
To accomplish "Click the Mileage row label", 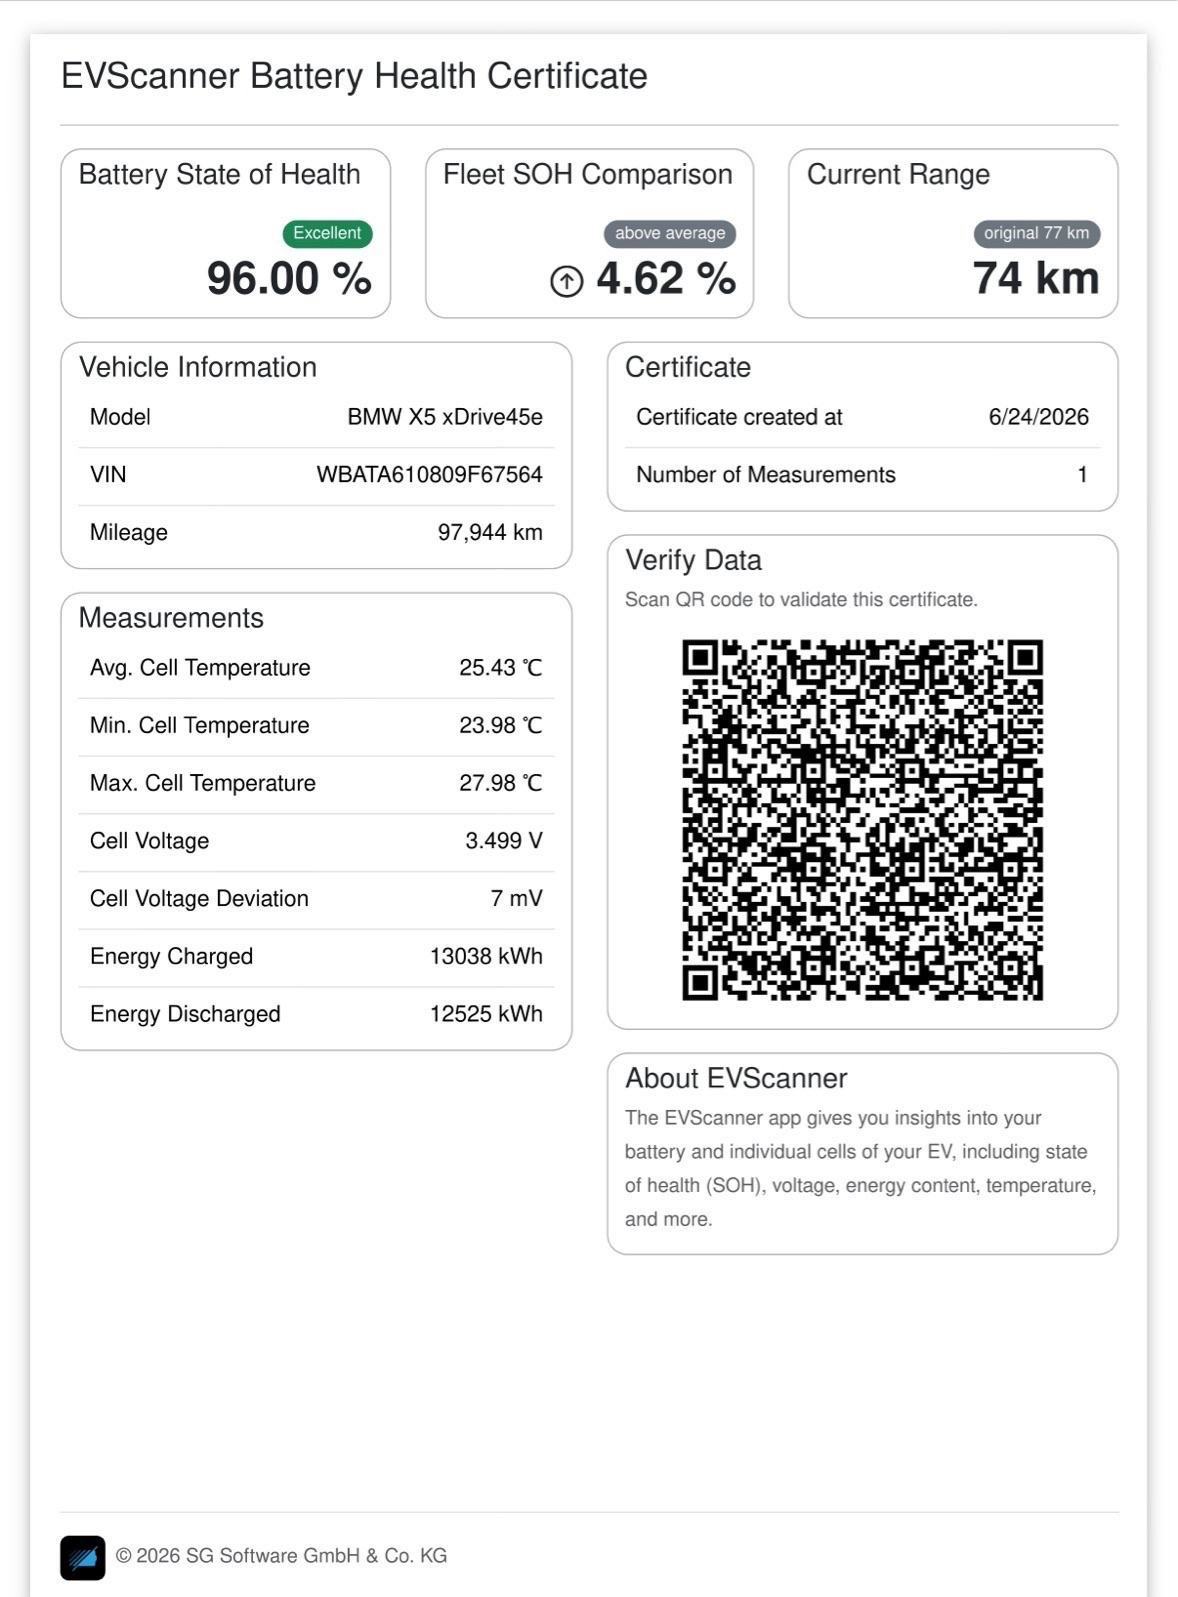I will click(129, 532).
